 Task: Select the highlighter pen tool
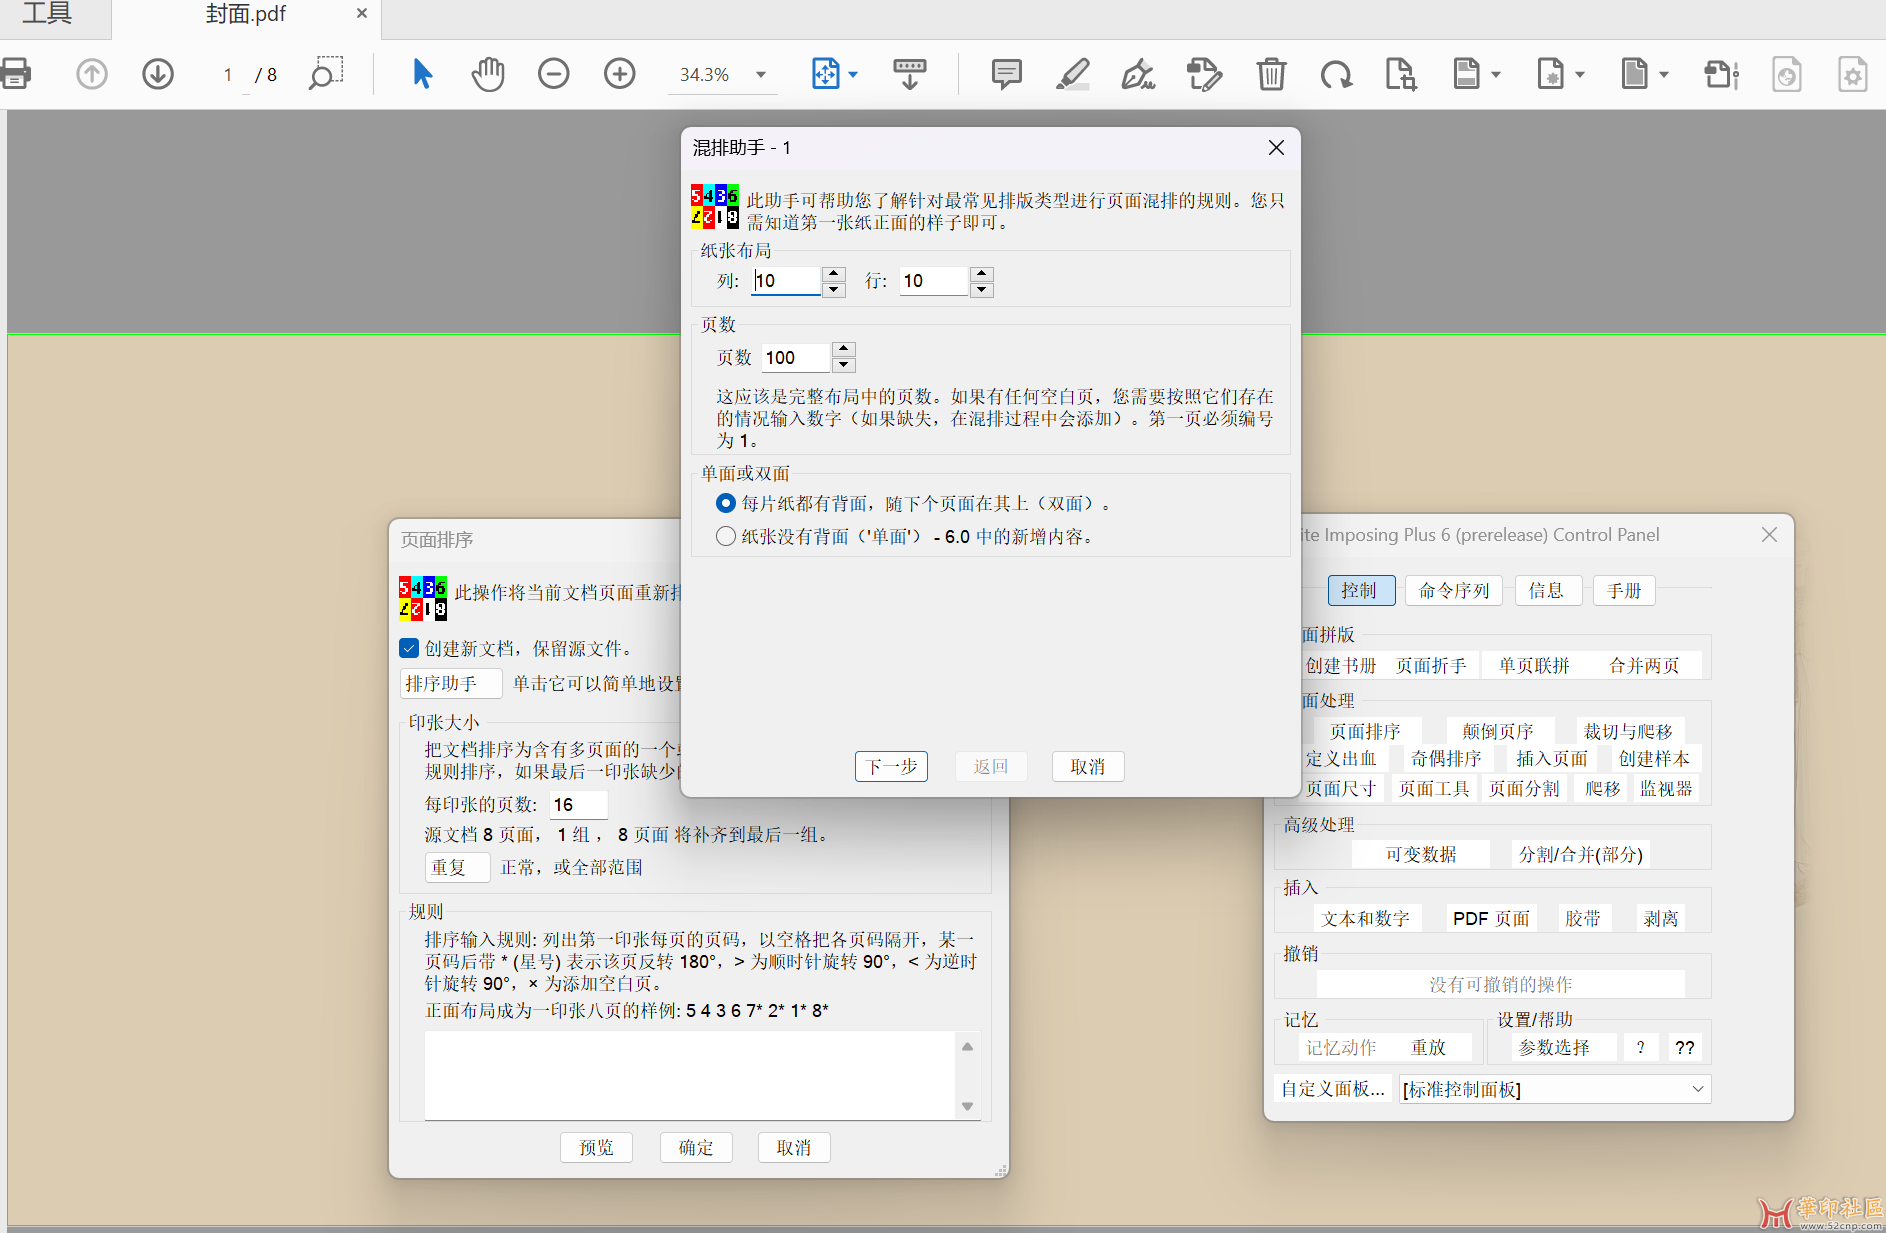pos(1072,74)
